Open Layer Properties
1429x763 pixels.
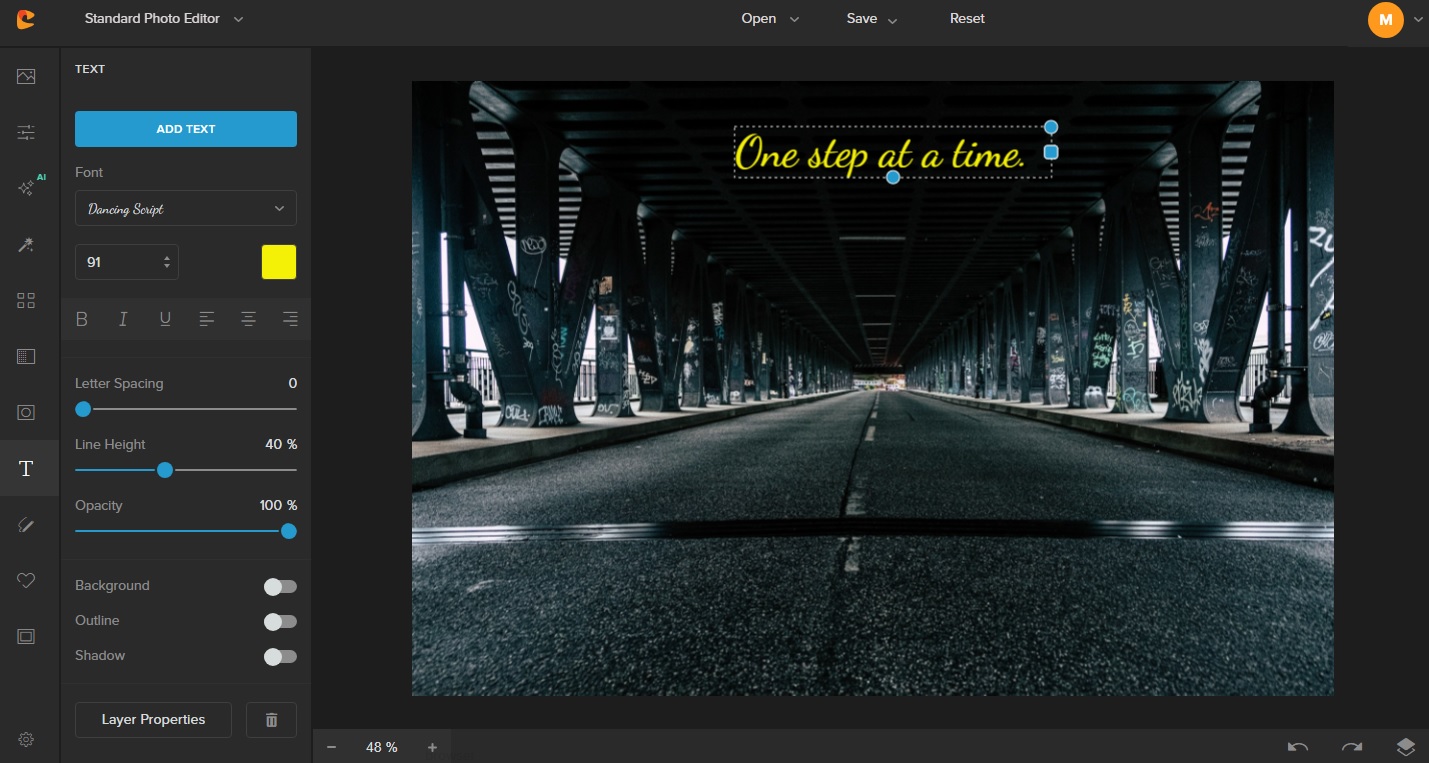tap(153, 720)
